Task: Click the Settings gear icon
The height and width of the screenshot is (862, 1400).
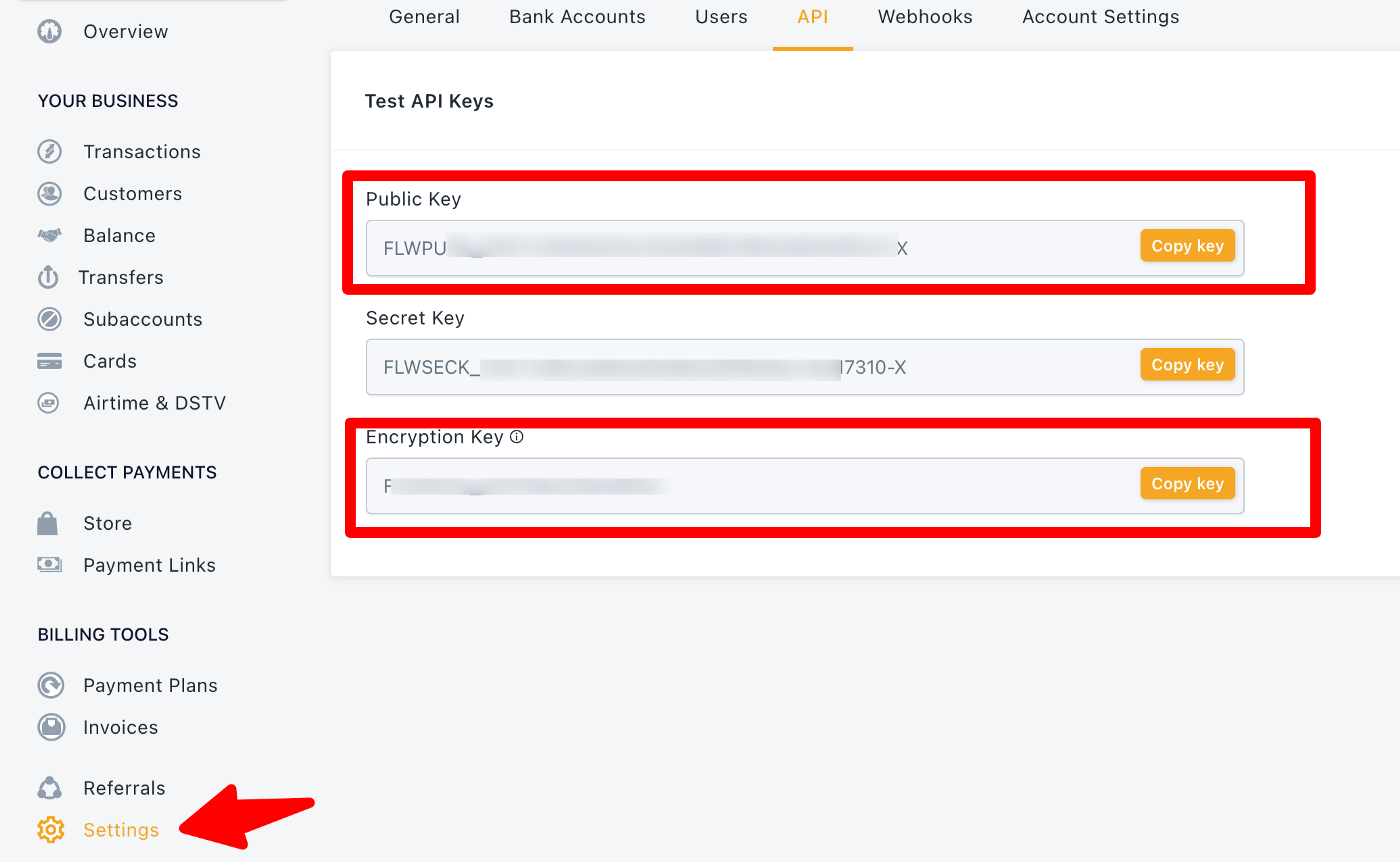Action: point(50,830)
